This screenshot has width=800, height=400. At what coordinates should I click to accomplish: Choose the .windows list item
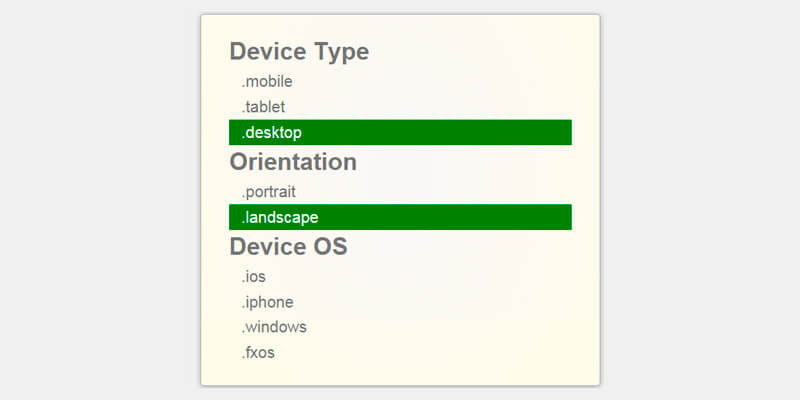pyautogui.click(x=273, y=327)
